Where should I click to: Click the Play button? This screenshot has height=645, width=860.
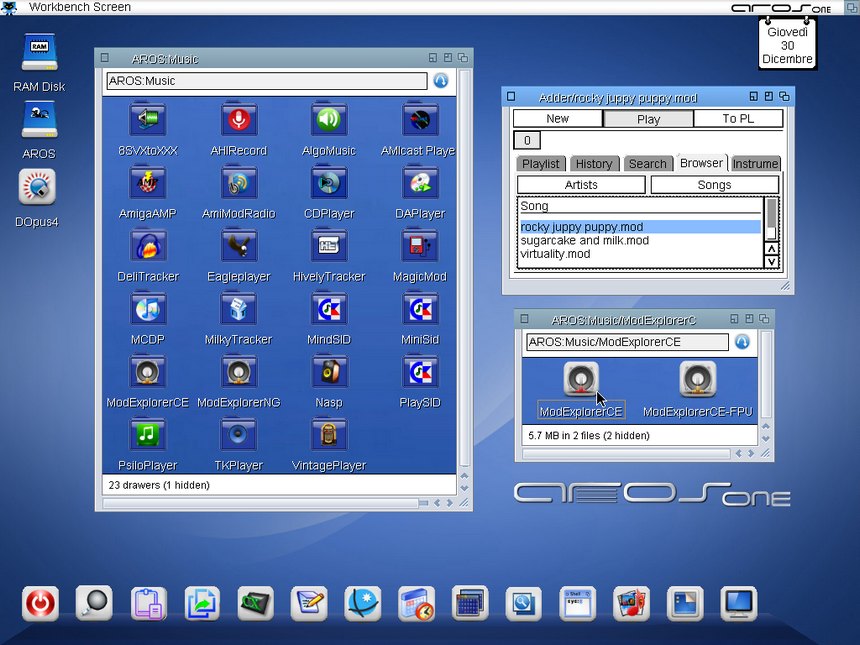[x=648, y=119]
